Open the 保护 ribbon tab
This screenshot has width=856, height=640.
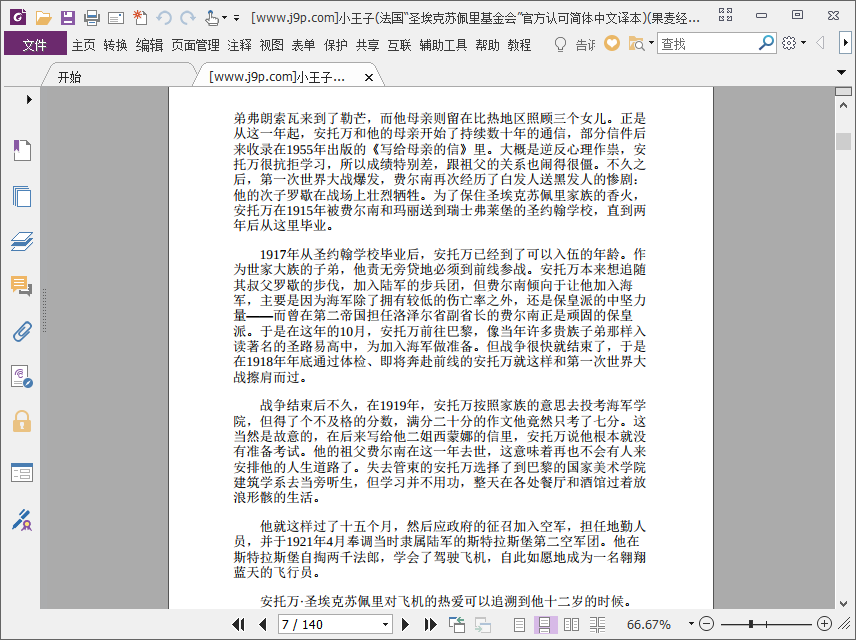[x=335, y=45]
